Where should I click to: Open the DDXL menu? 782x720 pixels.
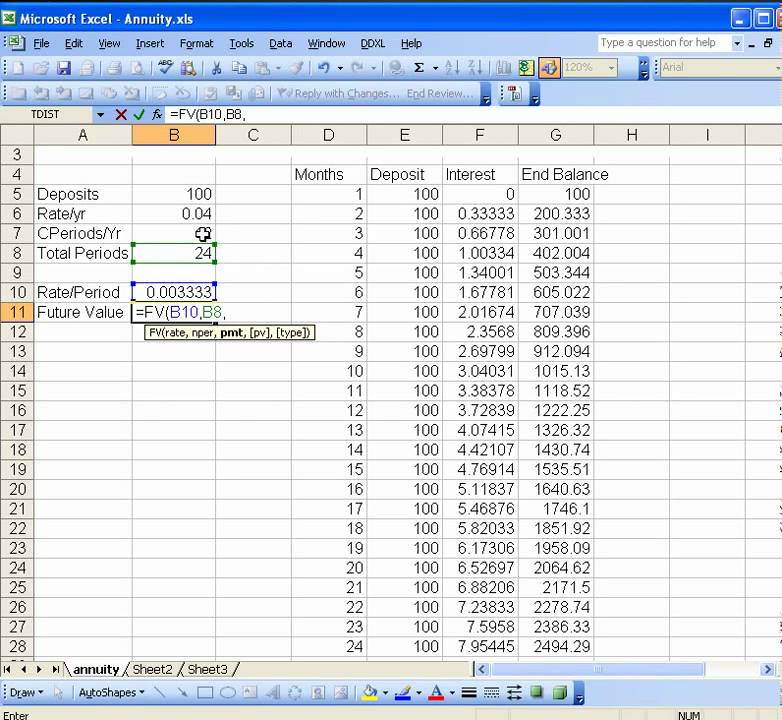373,44
